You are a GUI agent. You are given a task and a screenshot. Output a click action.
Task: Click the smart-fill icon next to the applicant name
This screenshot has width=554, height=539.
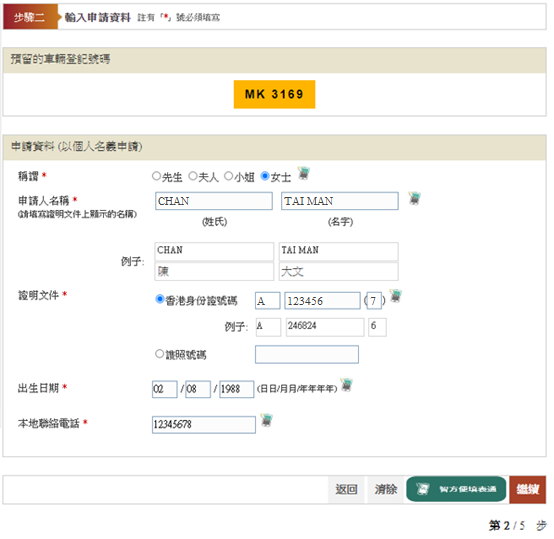coord(414,199)
